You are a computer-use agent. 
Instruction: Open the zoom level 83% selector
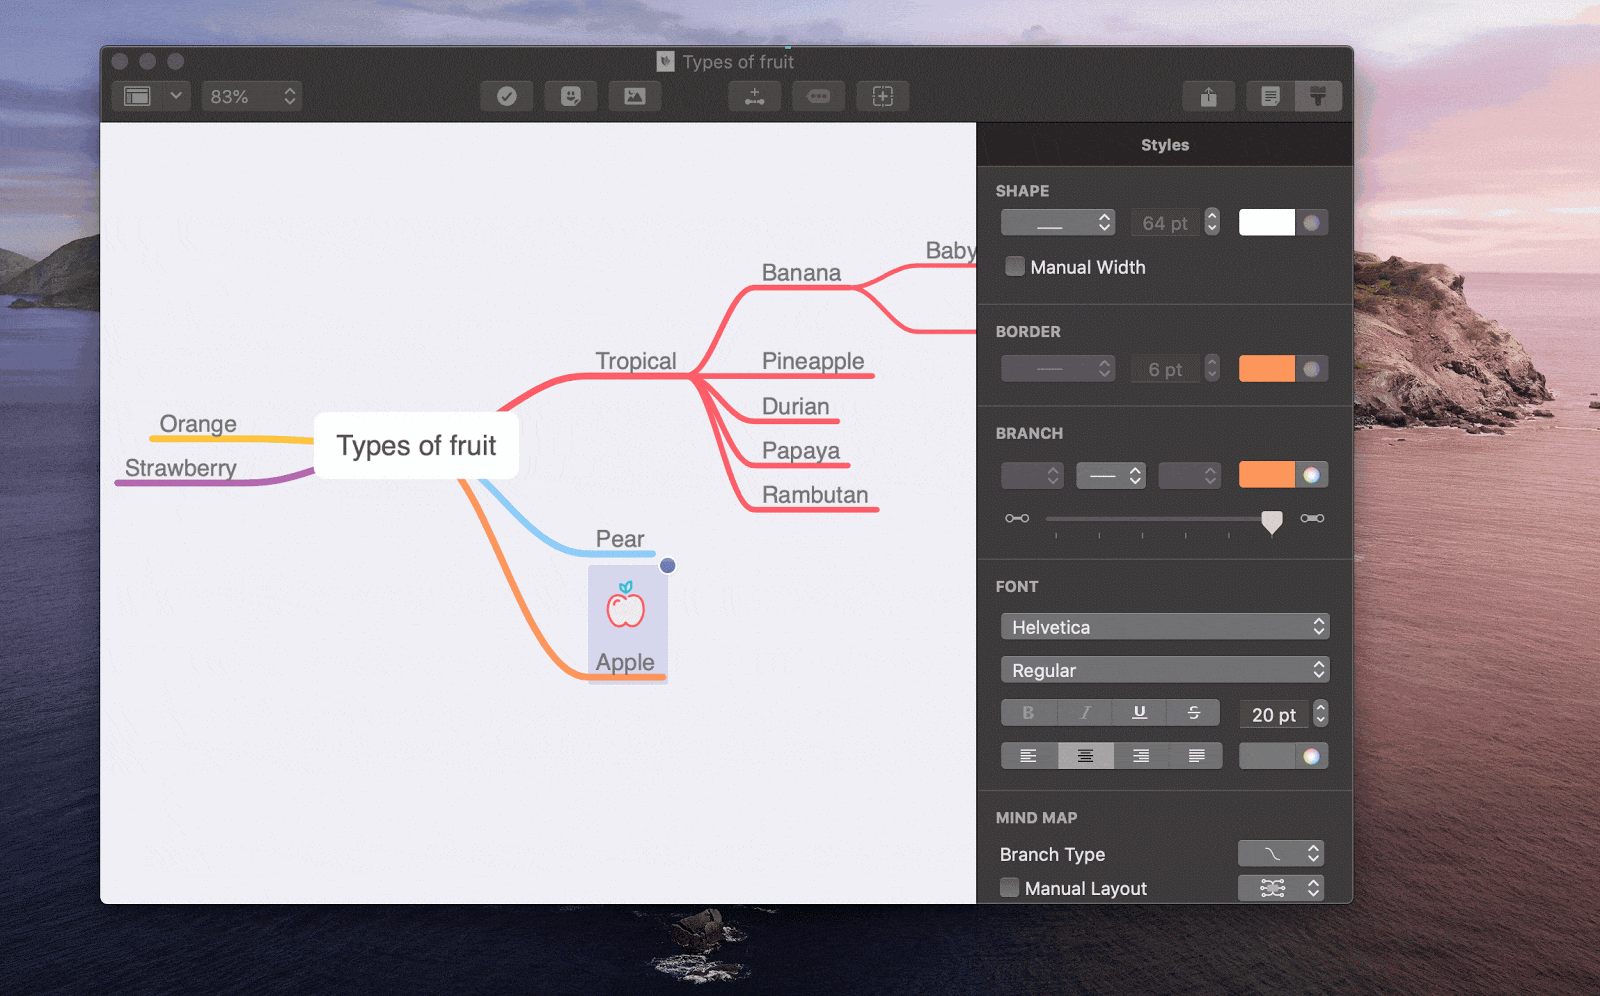coord(251,96)
